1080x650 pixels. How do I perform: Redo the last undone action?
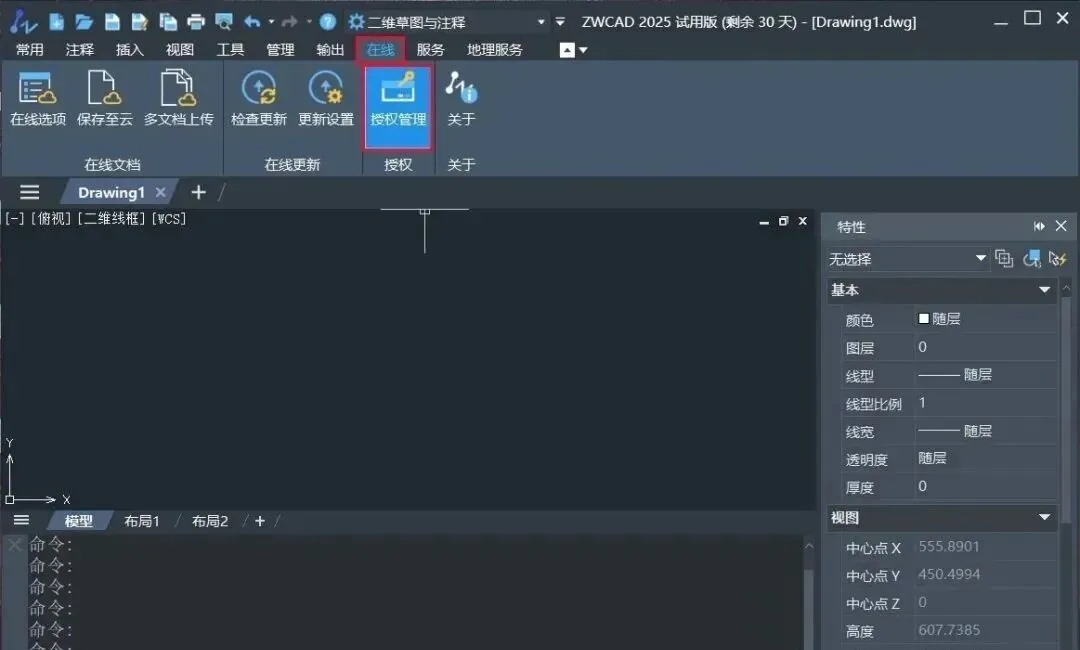coord(290,22)
